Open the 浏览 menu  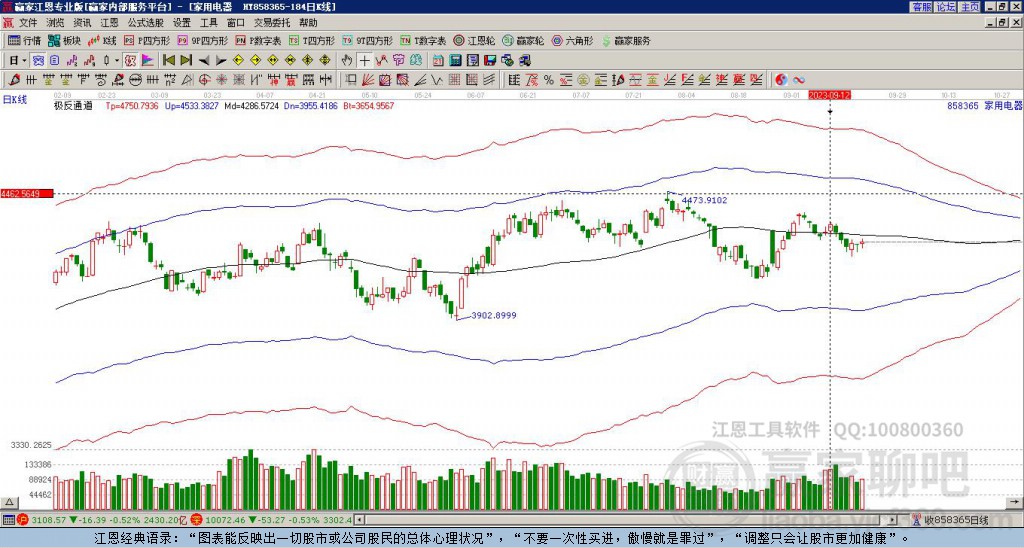click(56, 23)
